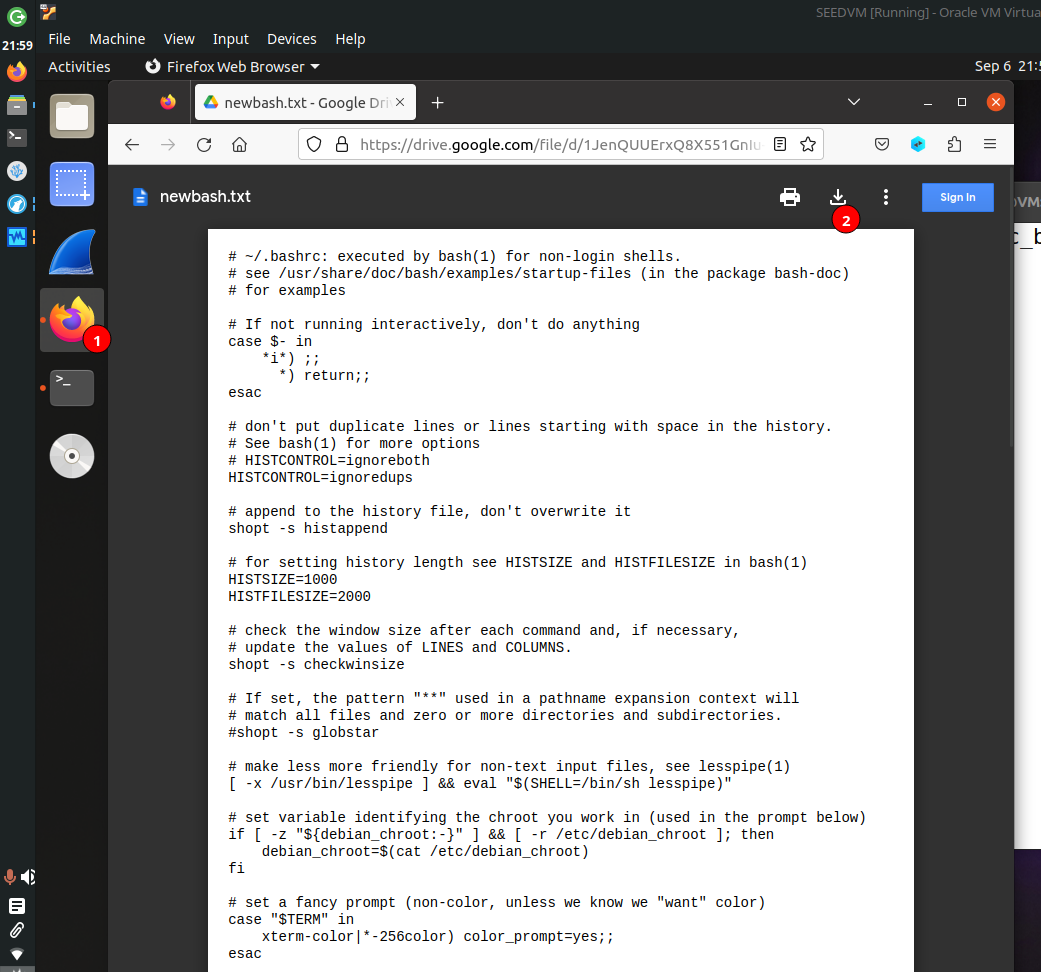Go to the Firefox home page
The width and height of the screenshot is (1041, 972).
(x=240, y=144)
